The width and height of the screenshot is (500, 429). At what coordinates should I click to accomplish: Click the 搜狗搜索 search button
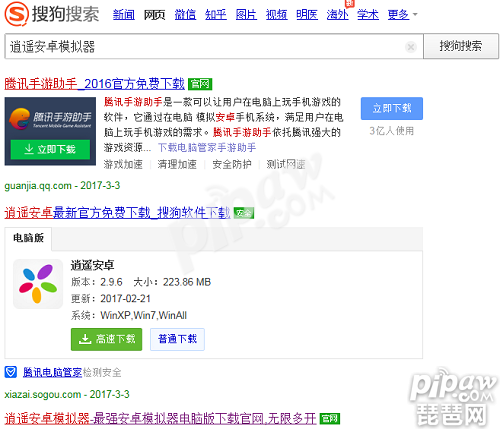point(461,46)
